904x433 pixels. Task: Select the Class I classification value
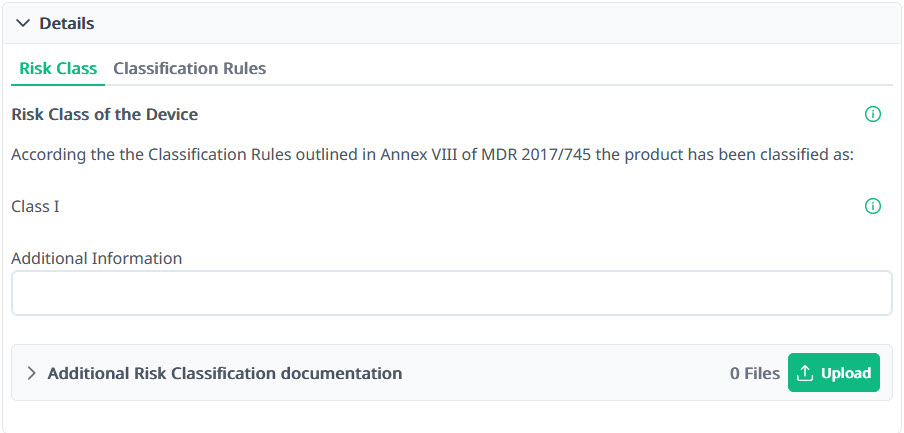[x=36, y=207]
